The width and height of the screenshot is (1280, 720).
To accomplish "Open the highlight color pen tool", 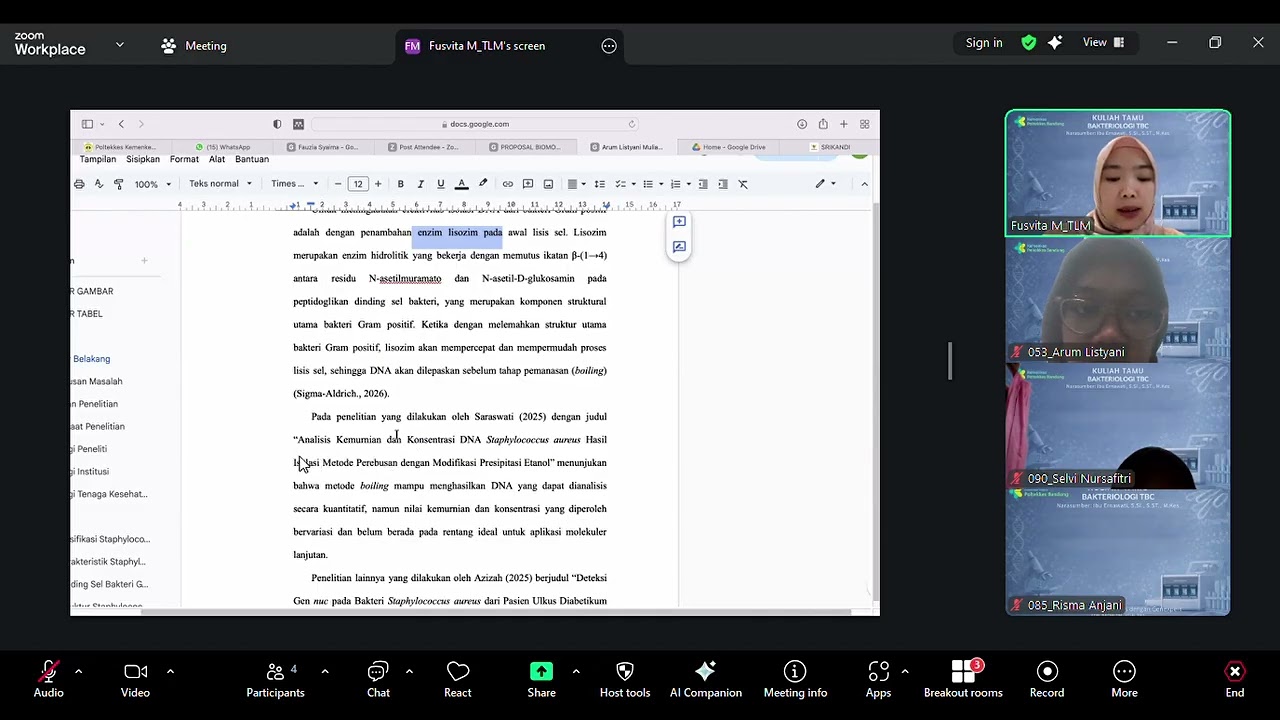I will (483, 184).
